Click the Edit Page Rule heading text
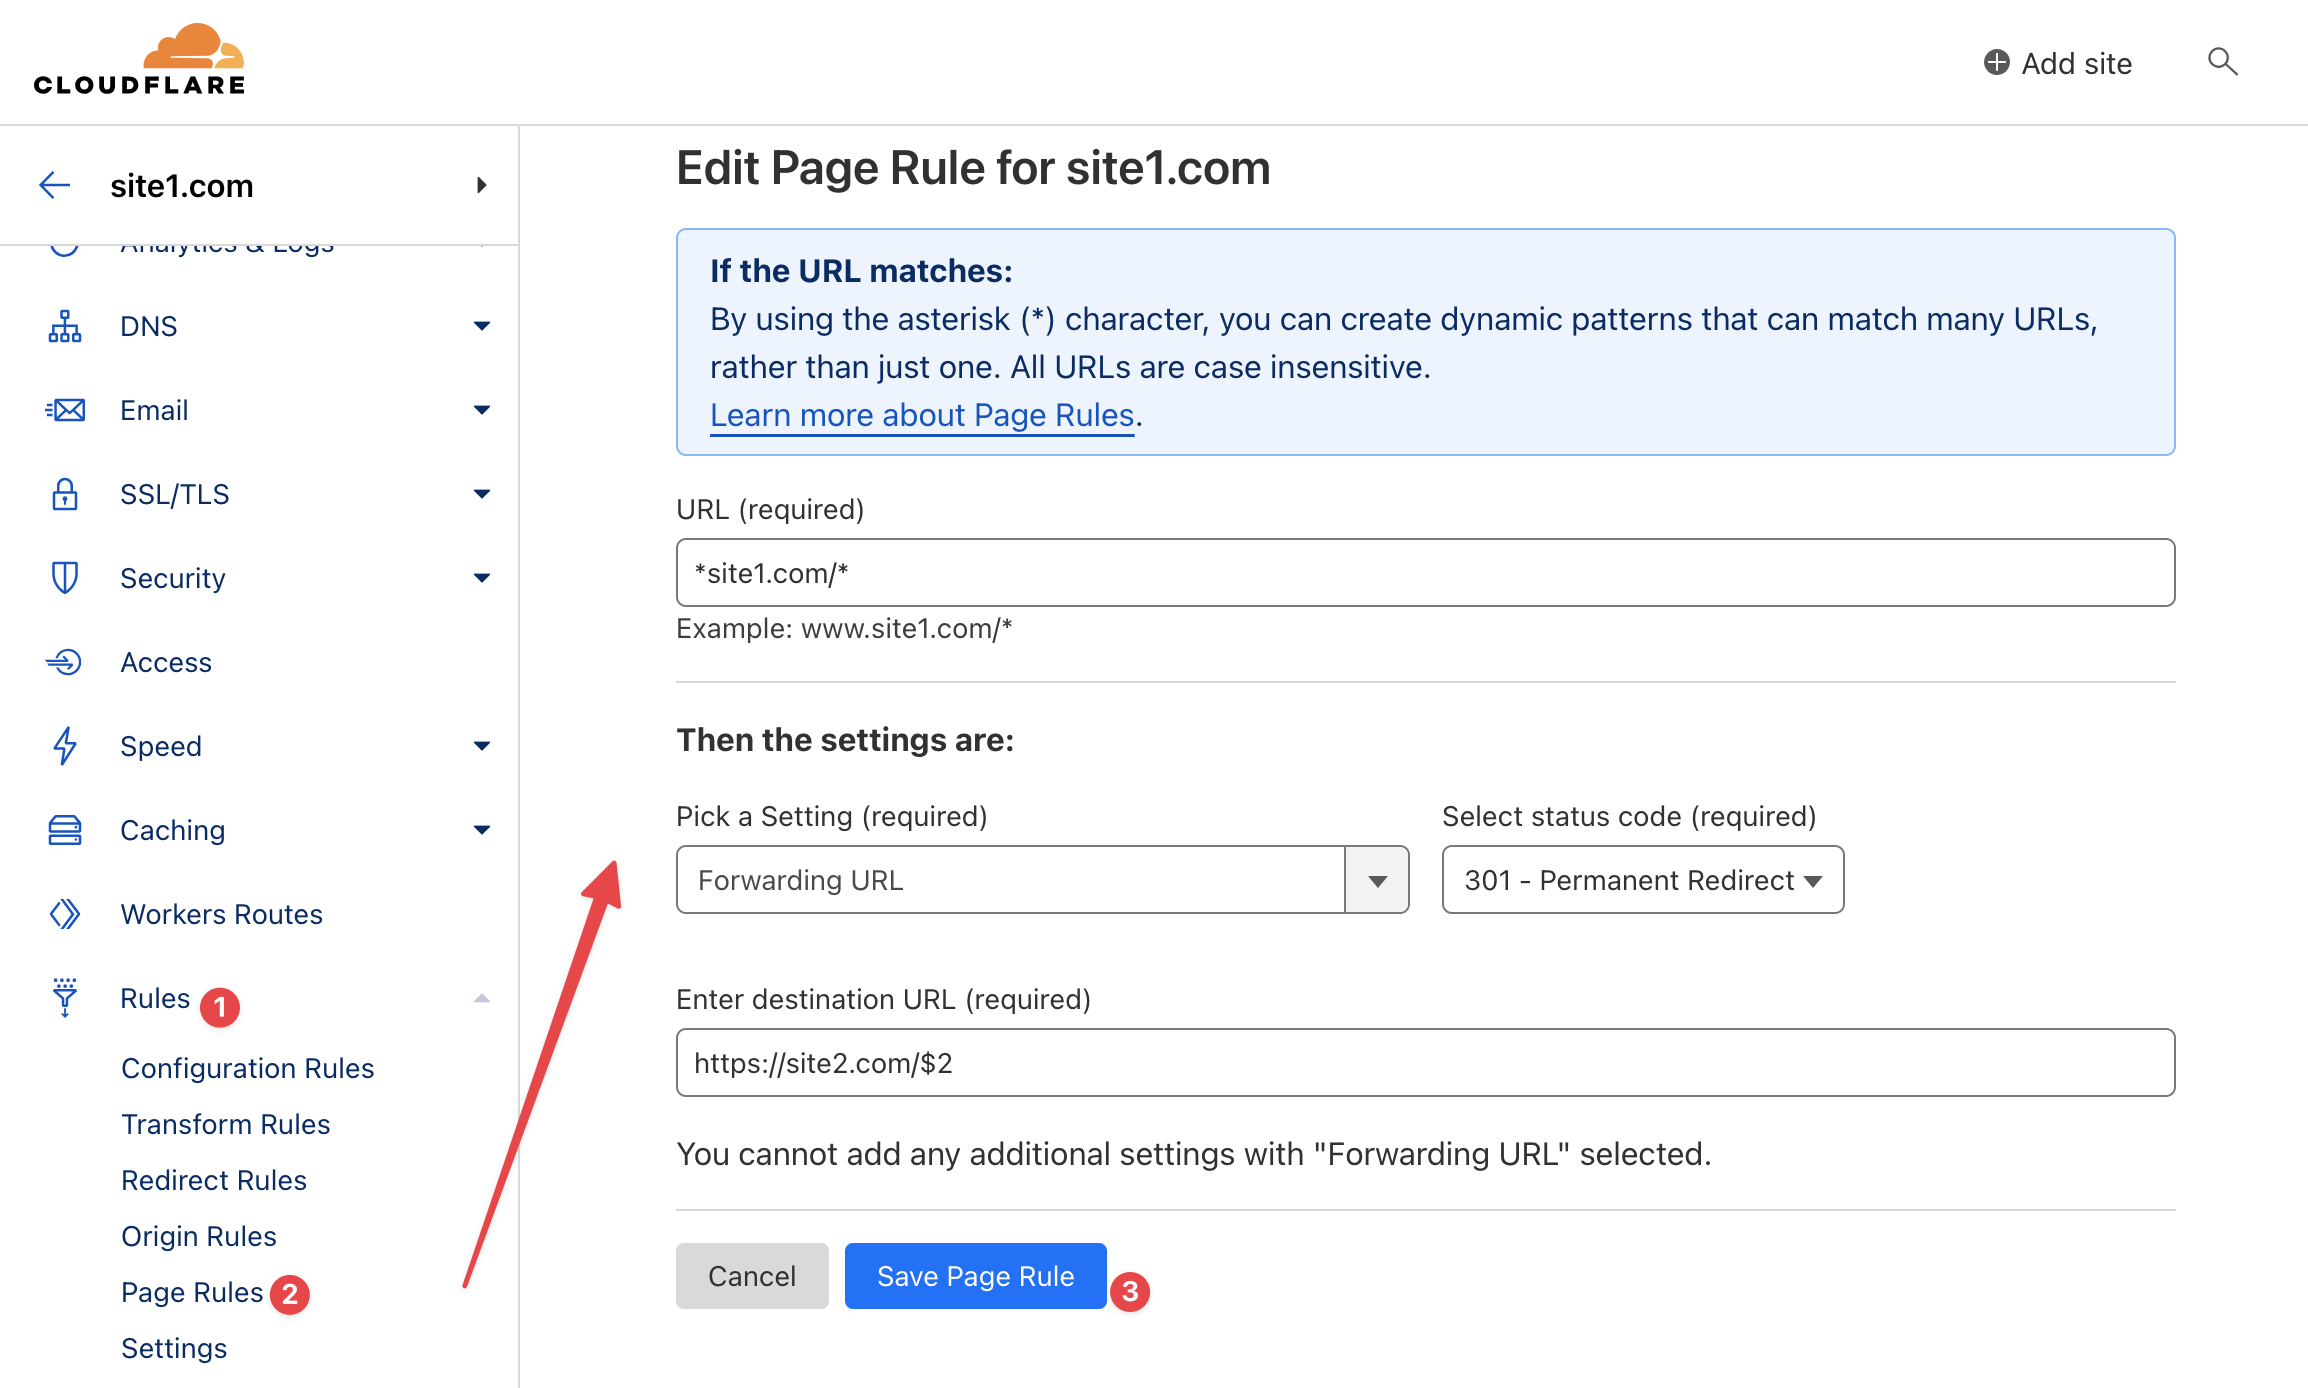 tap(973, 168)
